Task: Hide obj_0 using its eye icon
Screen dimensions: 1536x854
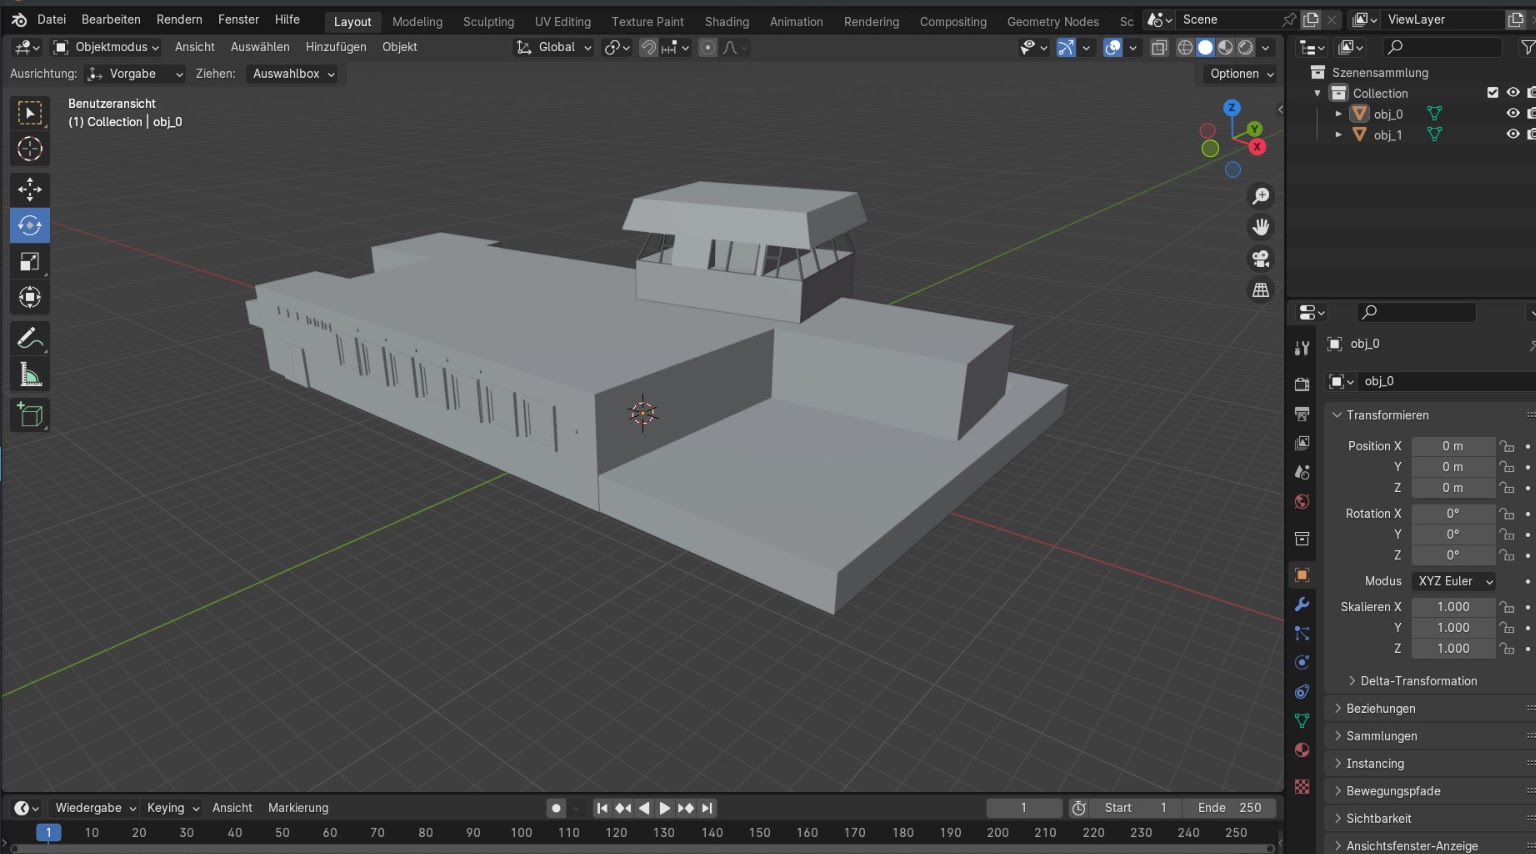Action: [1512, 114]
